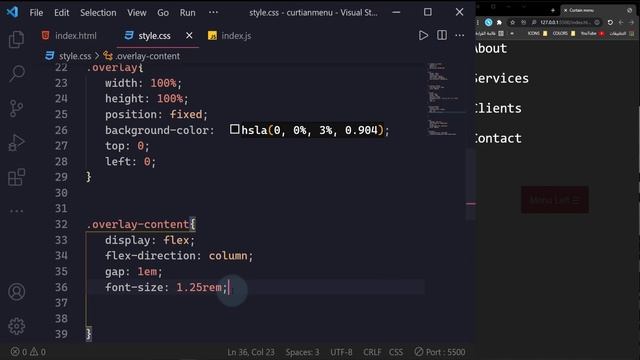Close the Curtain menu browser tab

pos(565,10)
